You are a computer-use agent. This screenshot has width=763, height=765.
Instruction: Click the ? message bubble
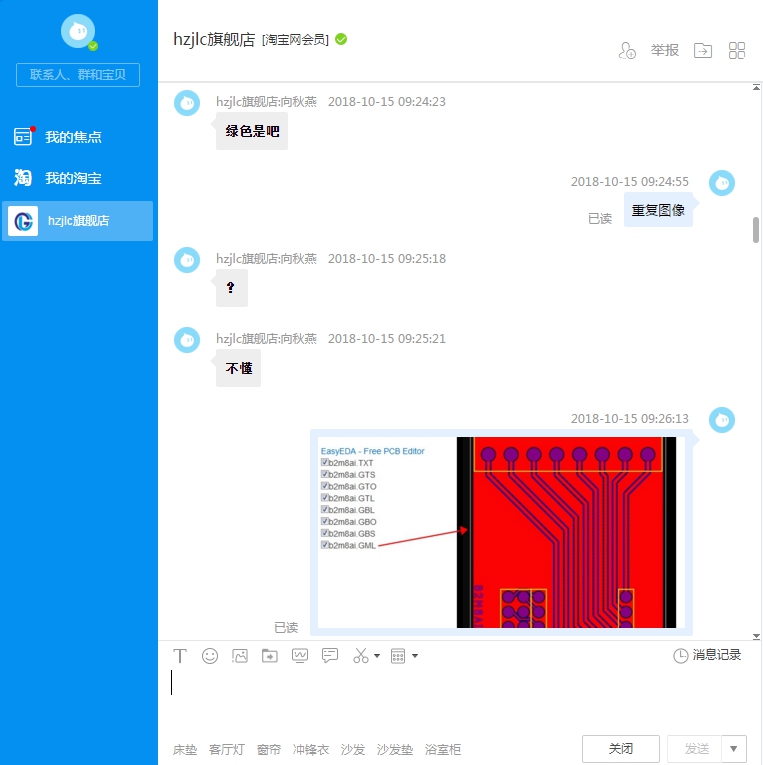click(x=232, y=288)
